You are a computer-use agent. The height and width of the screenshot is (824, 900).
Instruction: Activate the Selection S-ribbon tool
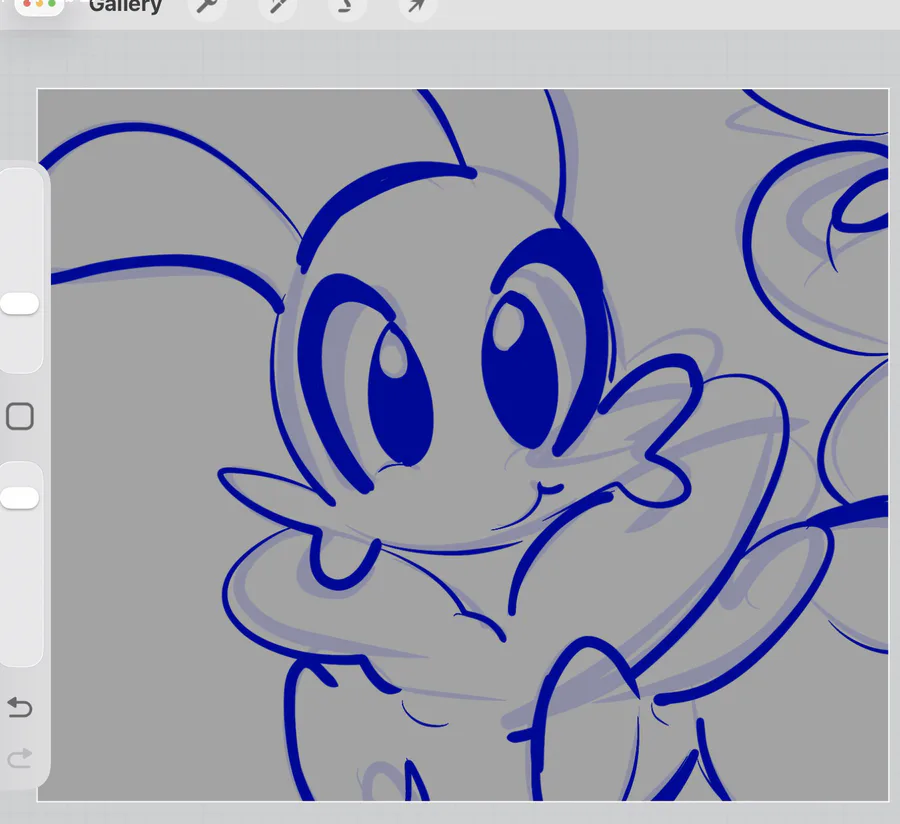tap(346, 6)
